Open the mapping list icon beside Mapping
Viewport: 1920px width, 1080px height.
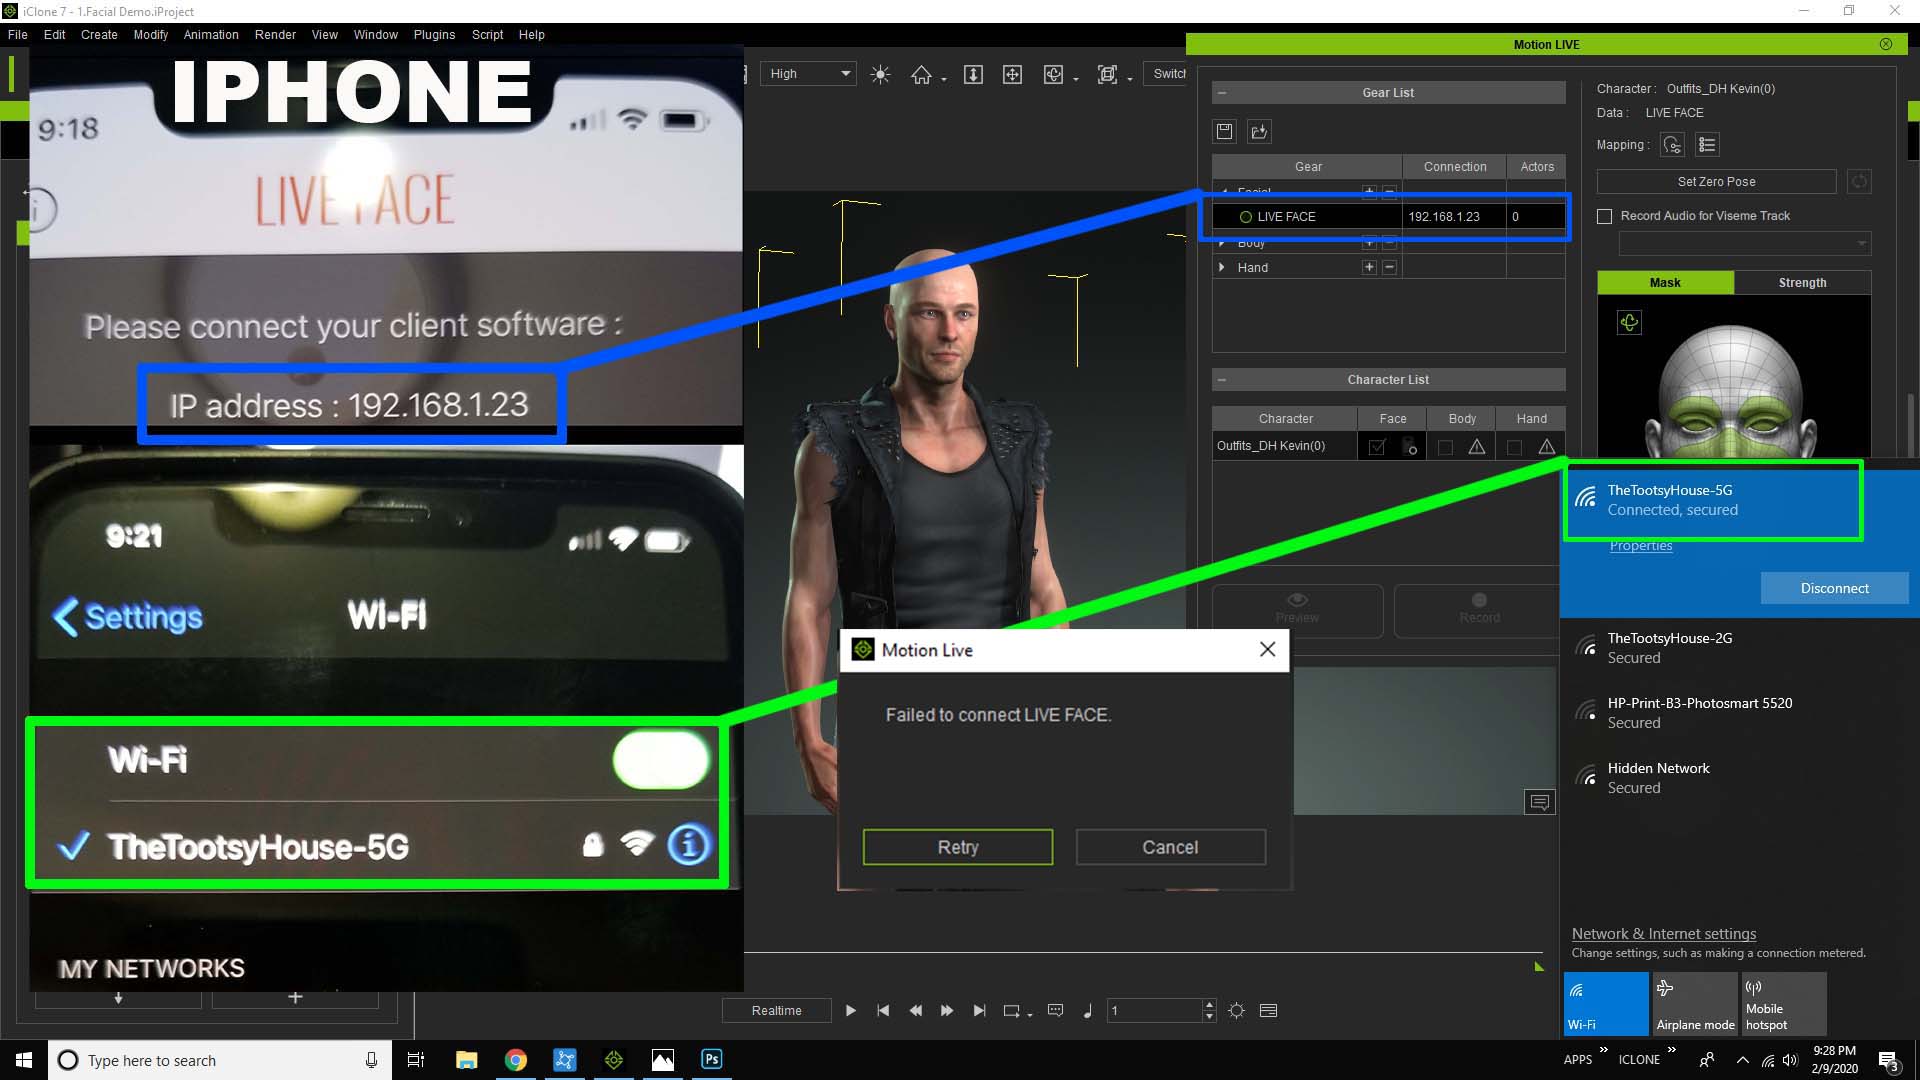[x=1707, y=145]
